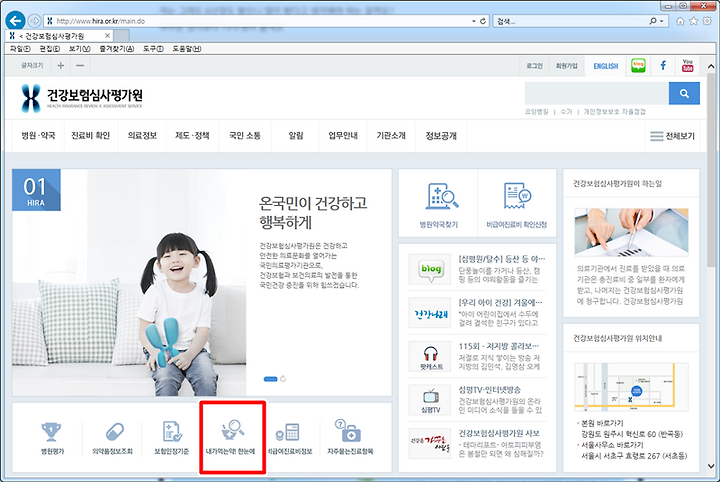
Task: Click the 본원 바로가기 link
Action: (602, 423)
